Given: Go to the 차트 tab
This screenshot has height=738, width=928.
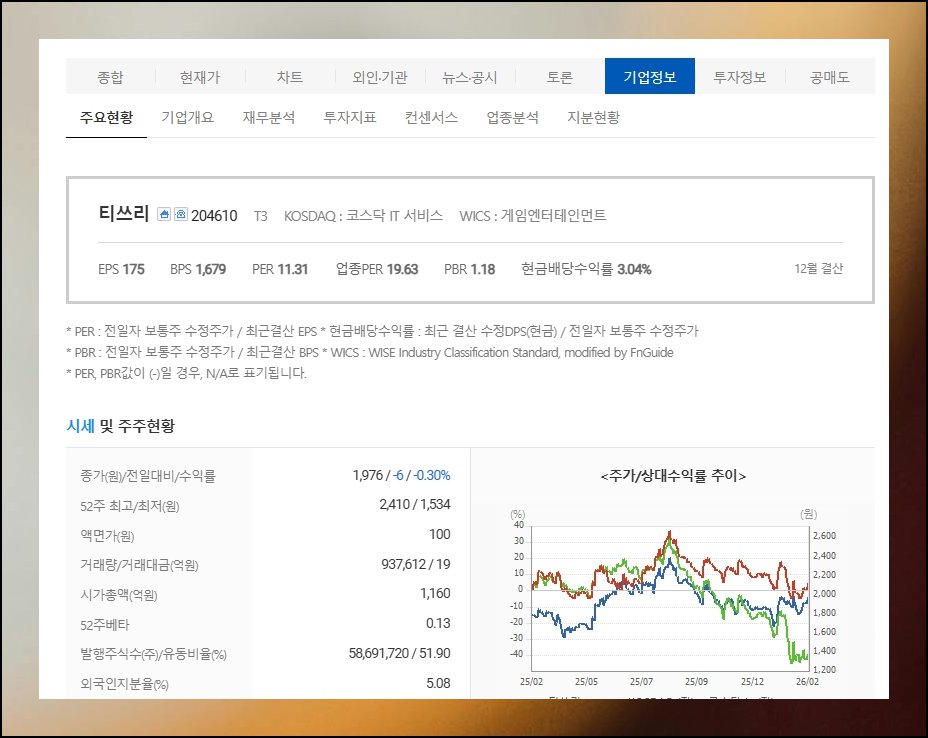Looking at the screenshot, I should coord(290,76).
